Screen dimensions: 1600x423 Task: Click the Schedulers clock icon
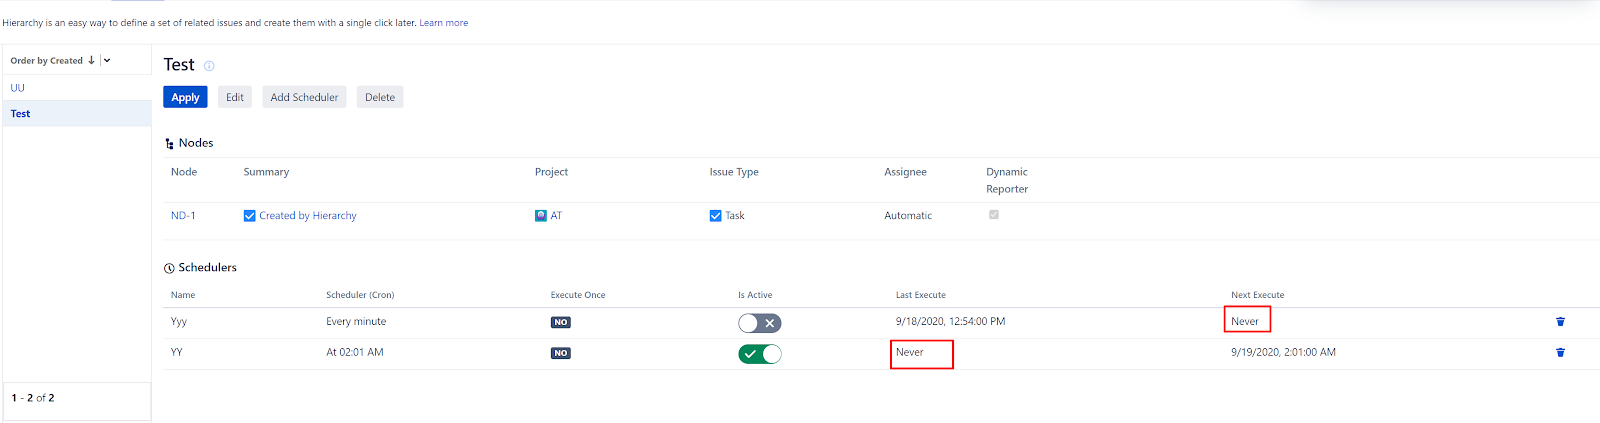tap(169, 268)
